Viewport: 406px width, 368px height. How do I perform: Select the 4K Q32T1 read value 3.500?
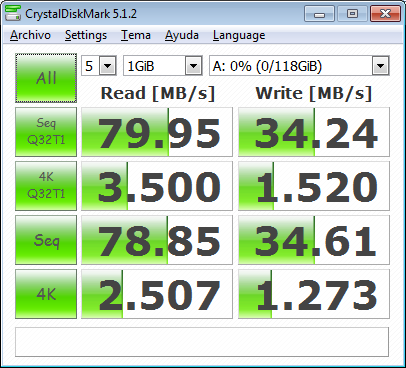tap(157, 186)
